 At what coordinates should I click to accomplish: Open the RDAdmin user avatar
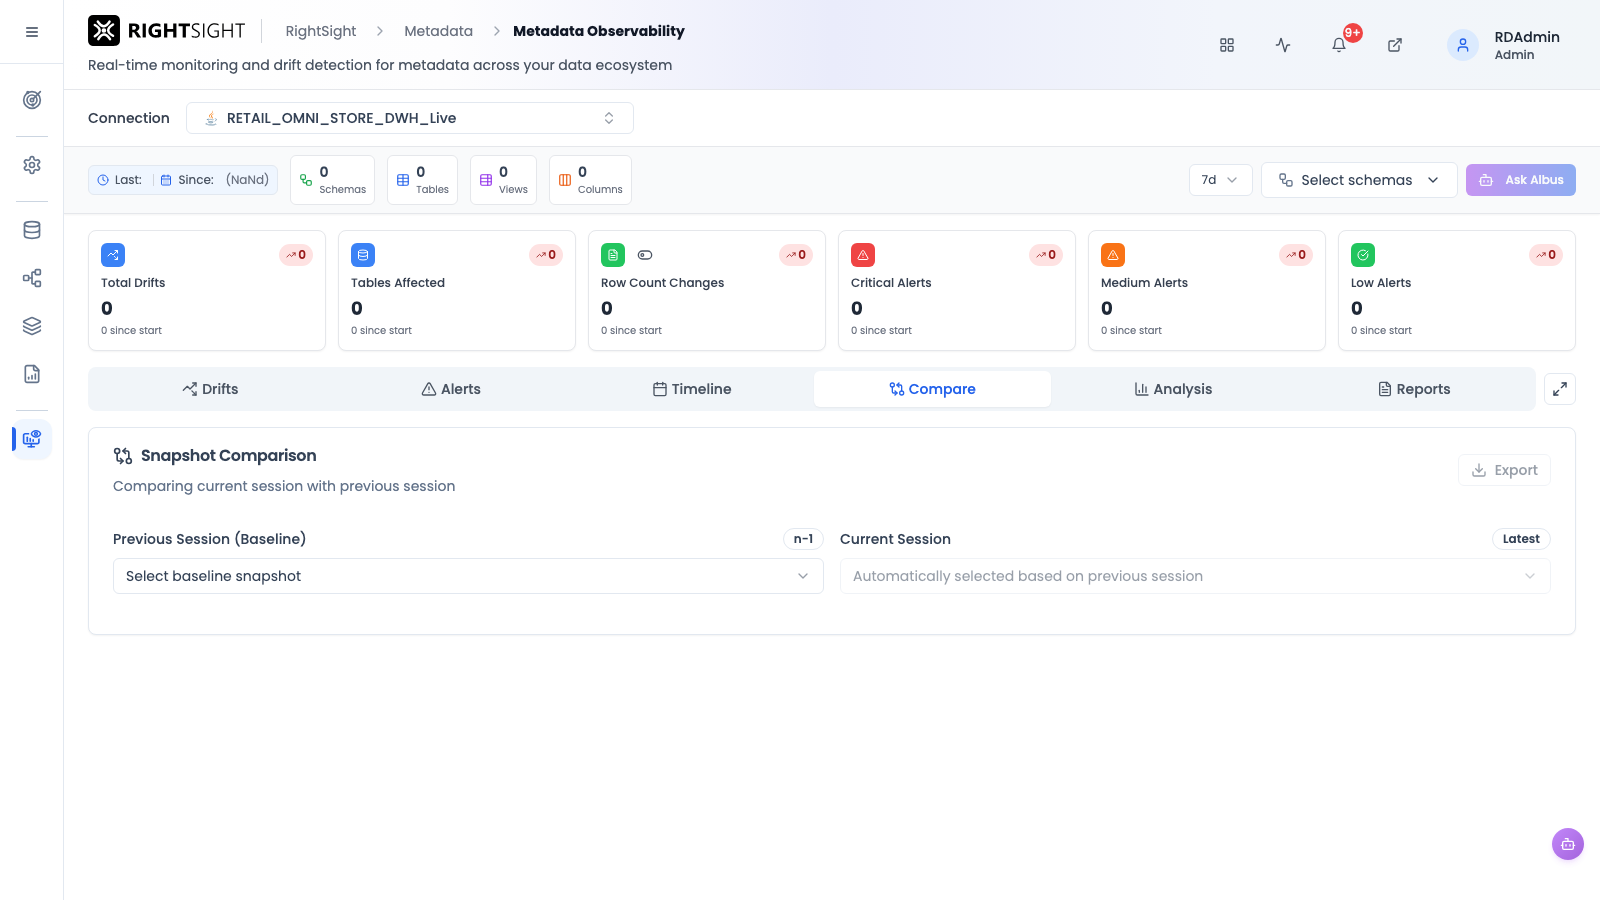click(1463, 45)
